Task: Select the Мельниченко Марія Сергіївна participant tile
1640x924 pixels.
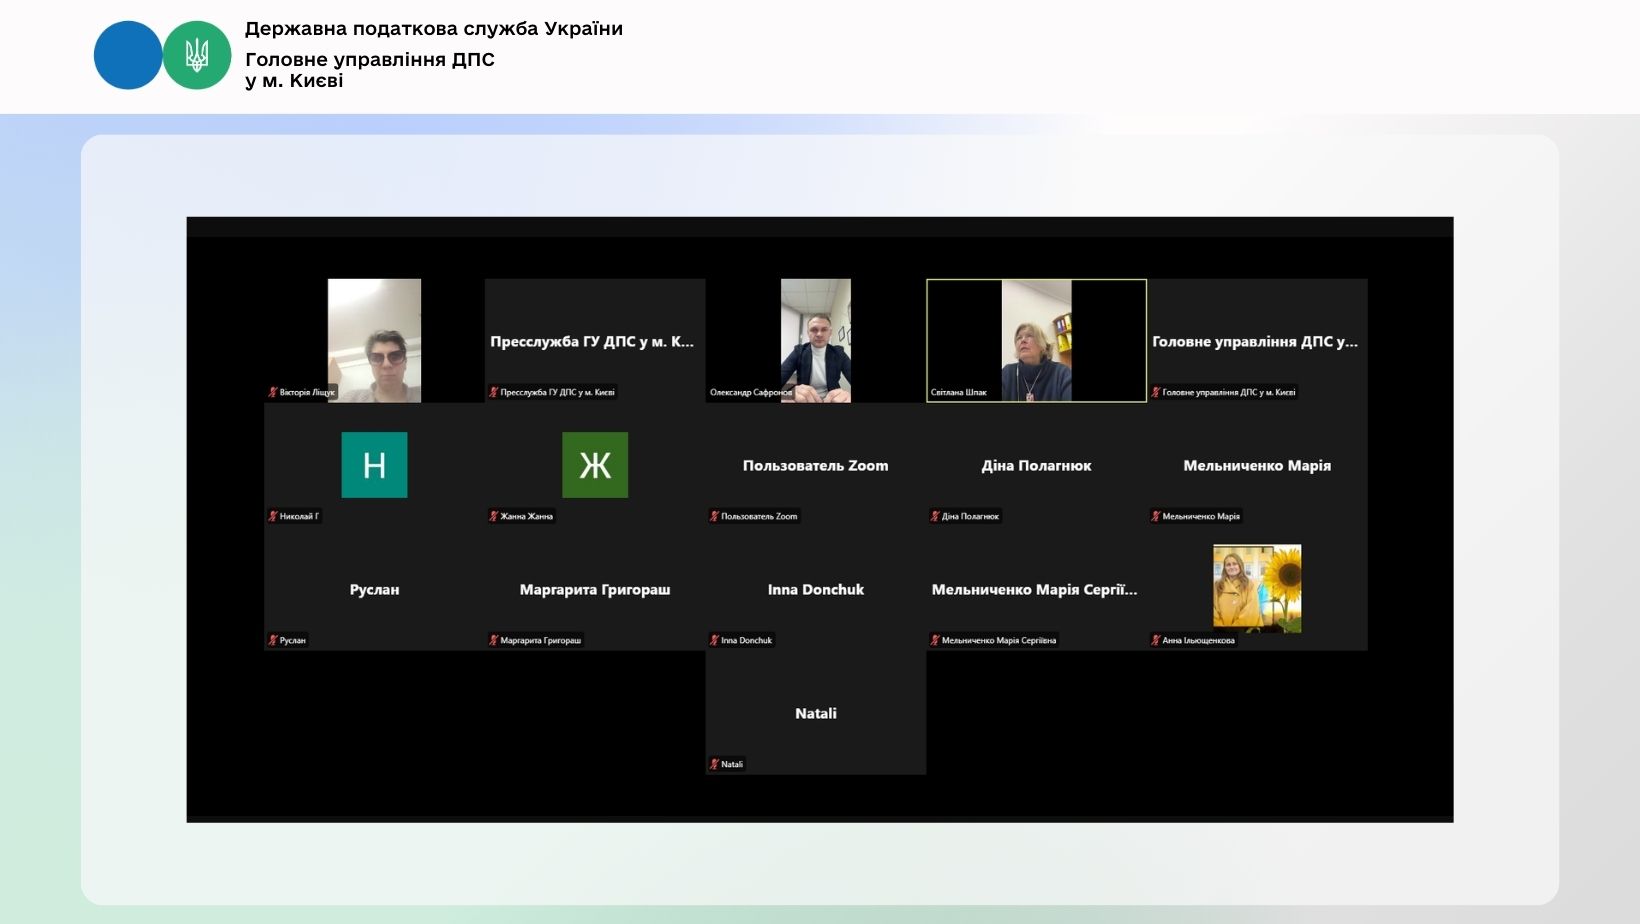Action: click(x=1035, y=590)
